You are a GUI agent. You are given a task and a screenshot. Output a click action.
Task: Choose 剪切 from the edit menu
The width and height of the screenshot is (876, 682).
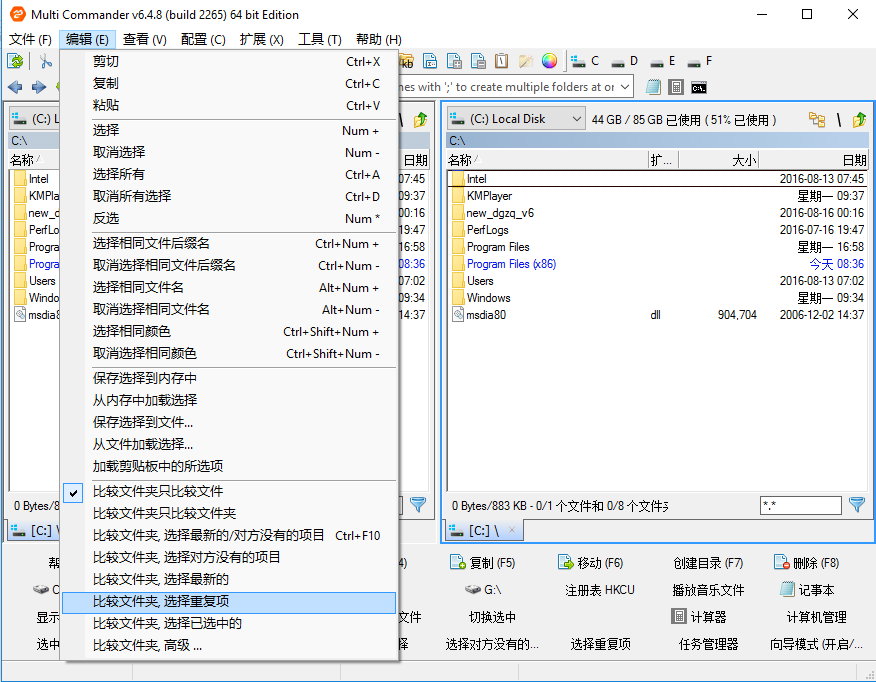coord(229,61)
